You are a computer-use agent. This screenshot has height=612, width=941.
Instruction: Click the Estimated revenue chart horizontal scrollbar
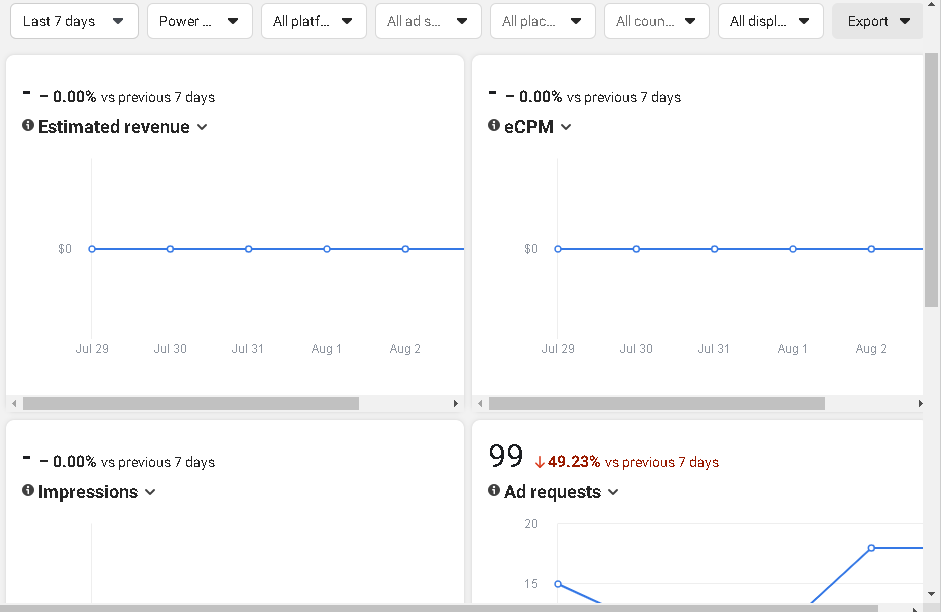(x=190, y=403)
